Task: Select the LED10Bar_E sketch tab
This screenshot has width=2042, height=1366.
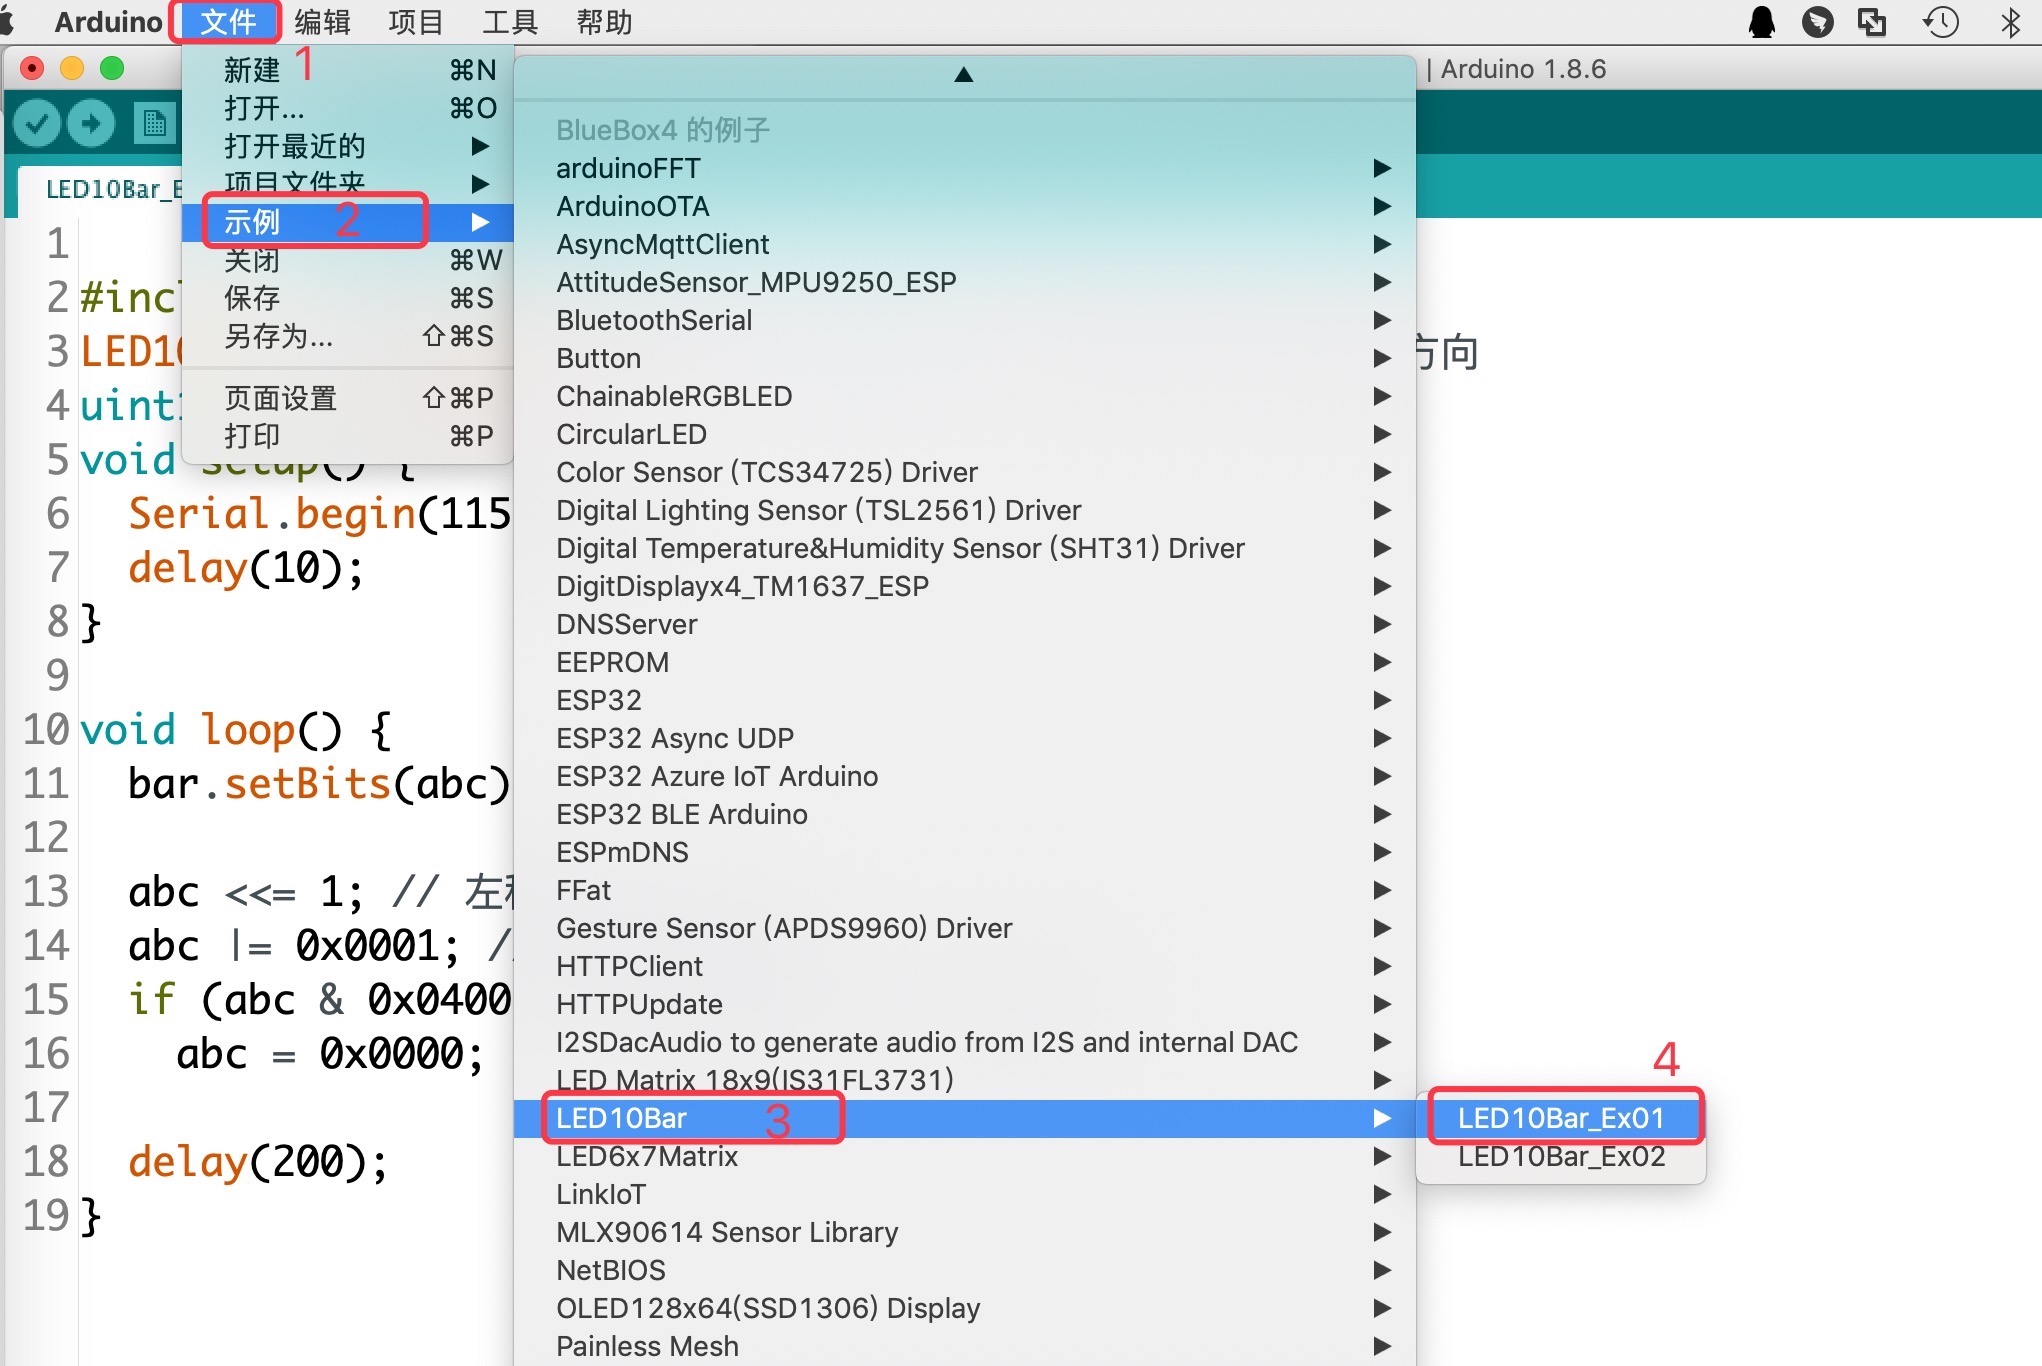Action: (110, 189)
